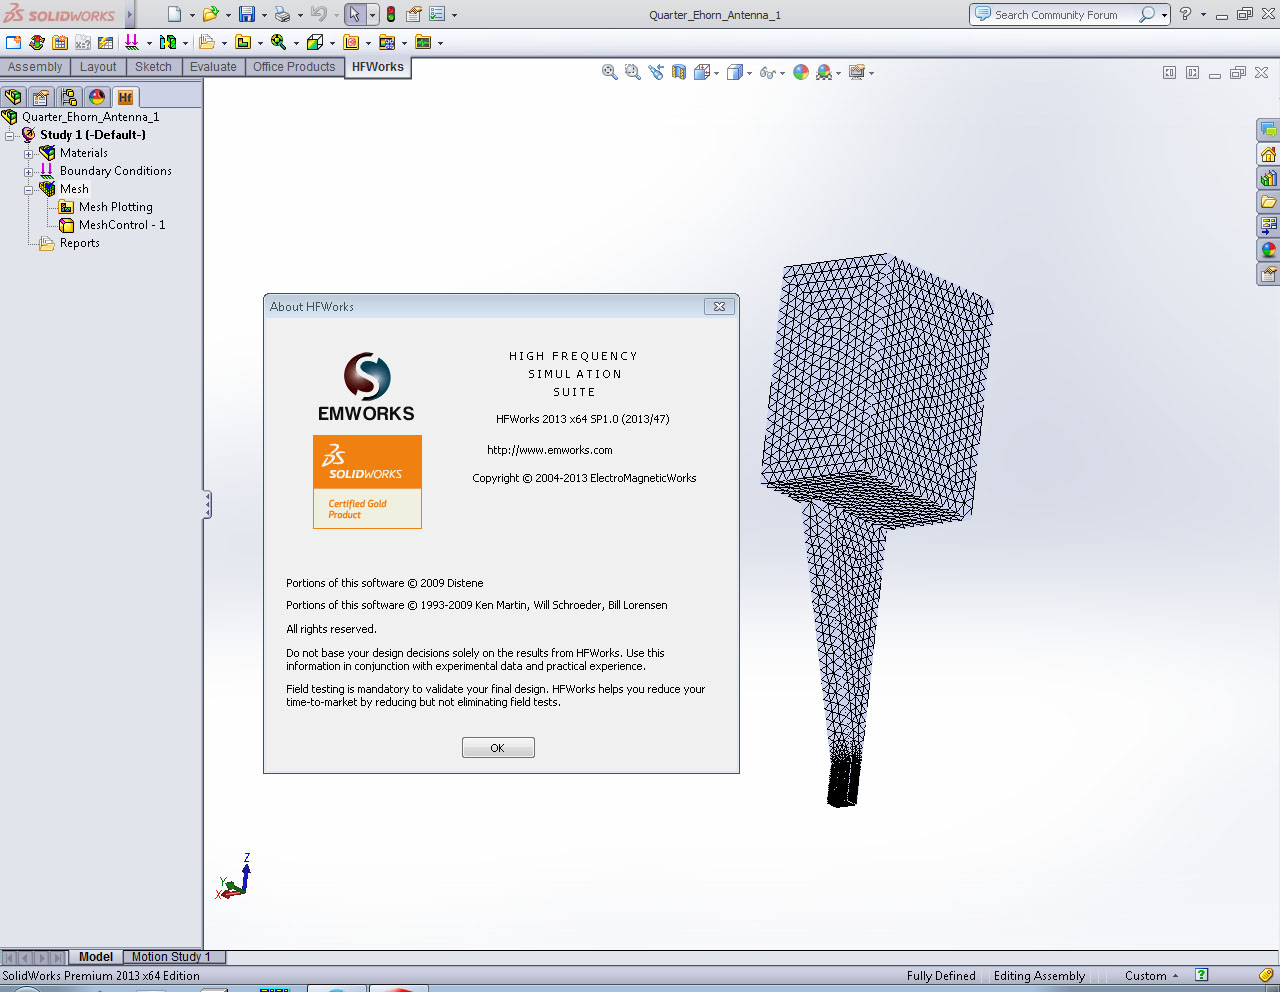The height and width of the screenshot is (992, 1280).
Task: Open dropdown arrow next to Open file
Action: pyautogui.click(x=228, y=15)
